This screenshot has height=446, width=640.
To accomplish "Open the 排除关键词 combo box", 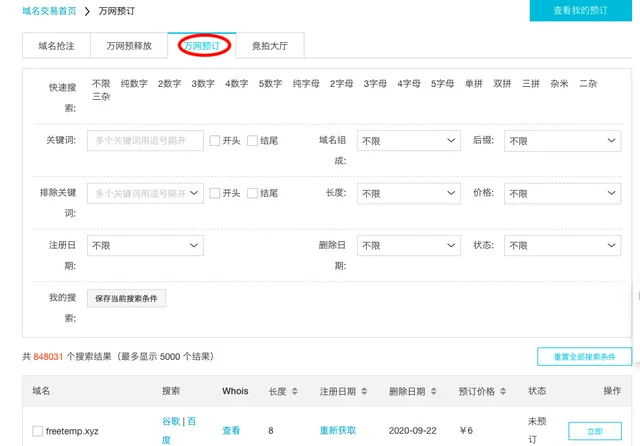I will click(x=145, y=193).
